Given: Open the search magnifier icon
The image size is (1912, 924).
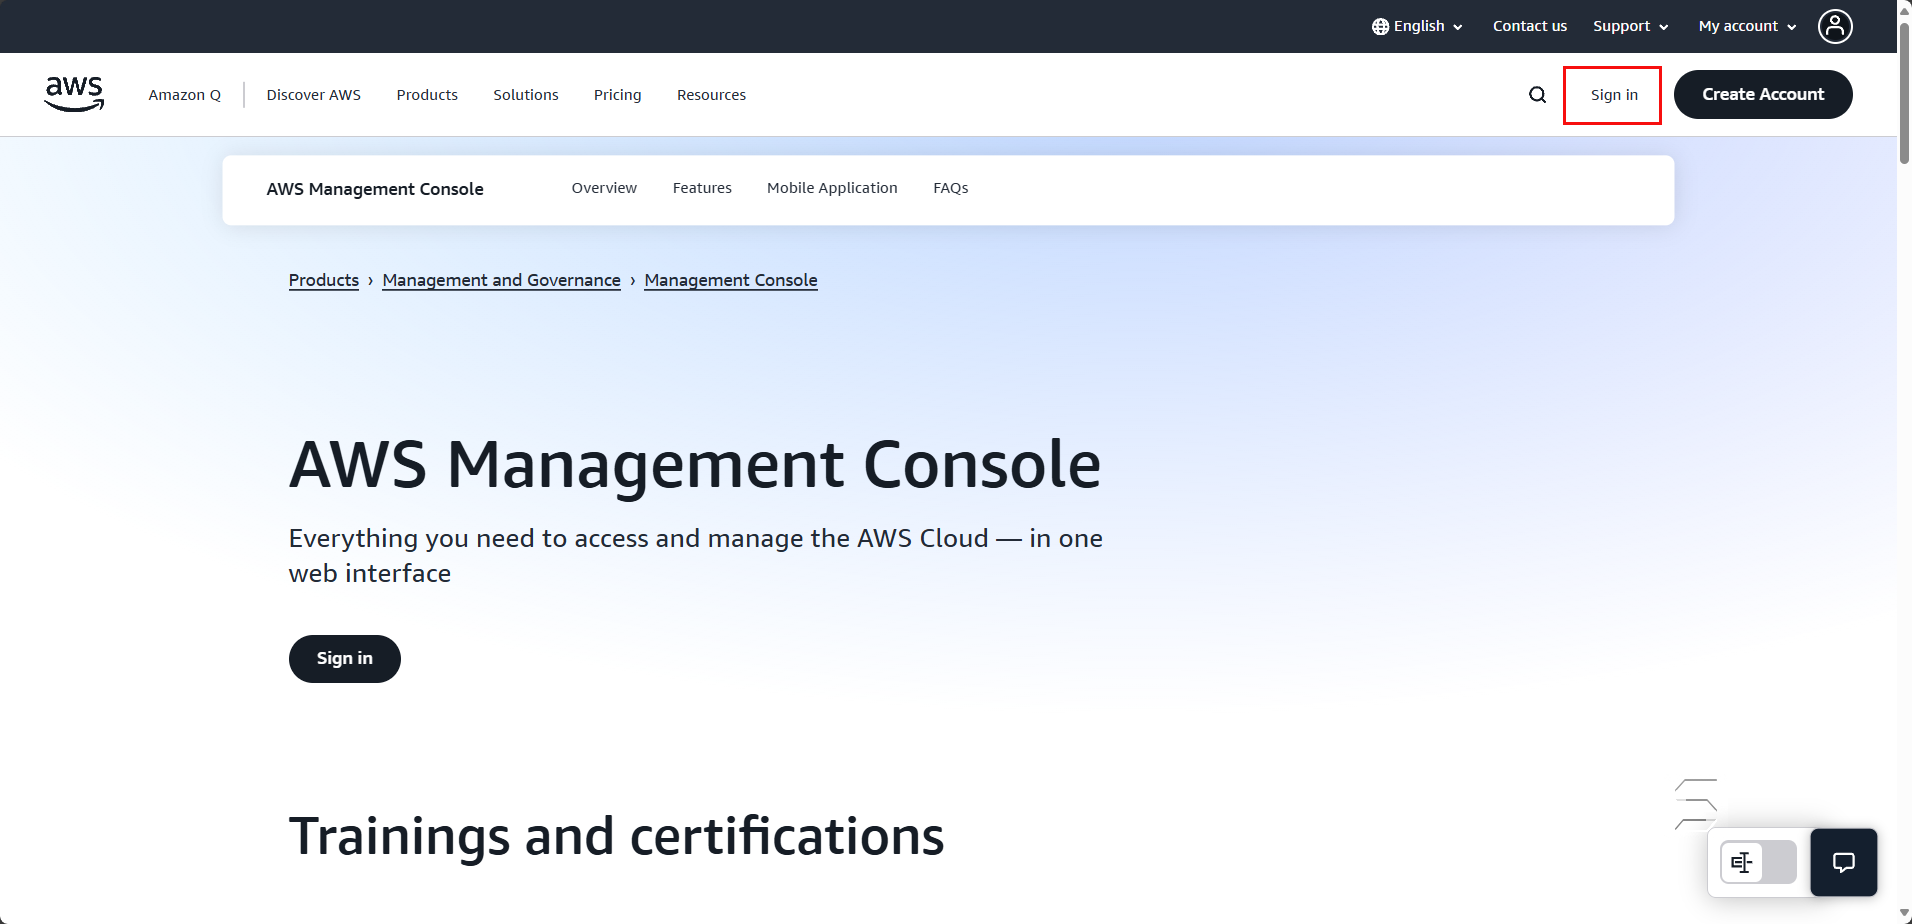Looking at the screenshot, I should 1537,95.
